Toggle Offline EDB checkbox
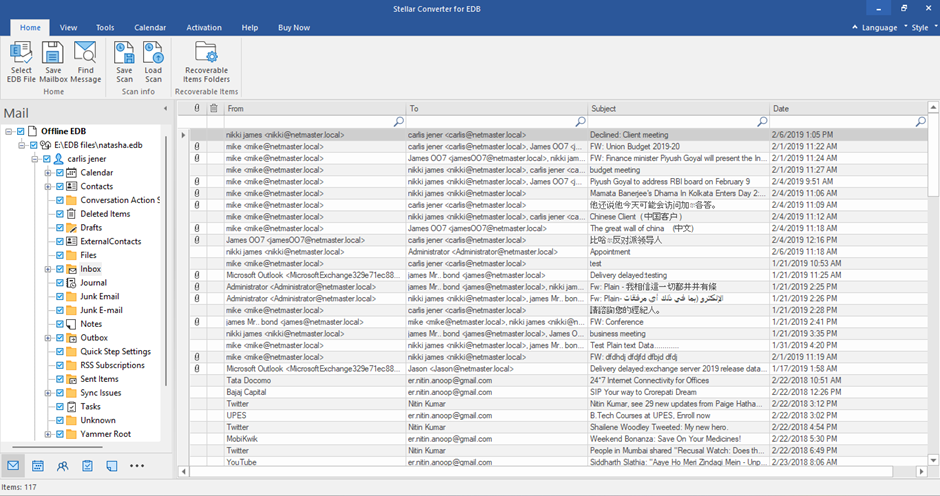Image resolution: width=940 pixels, height=496 pixels. coord(21,131)
